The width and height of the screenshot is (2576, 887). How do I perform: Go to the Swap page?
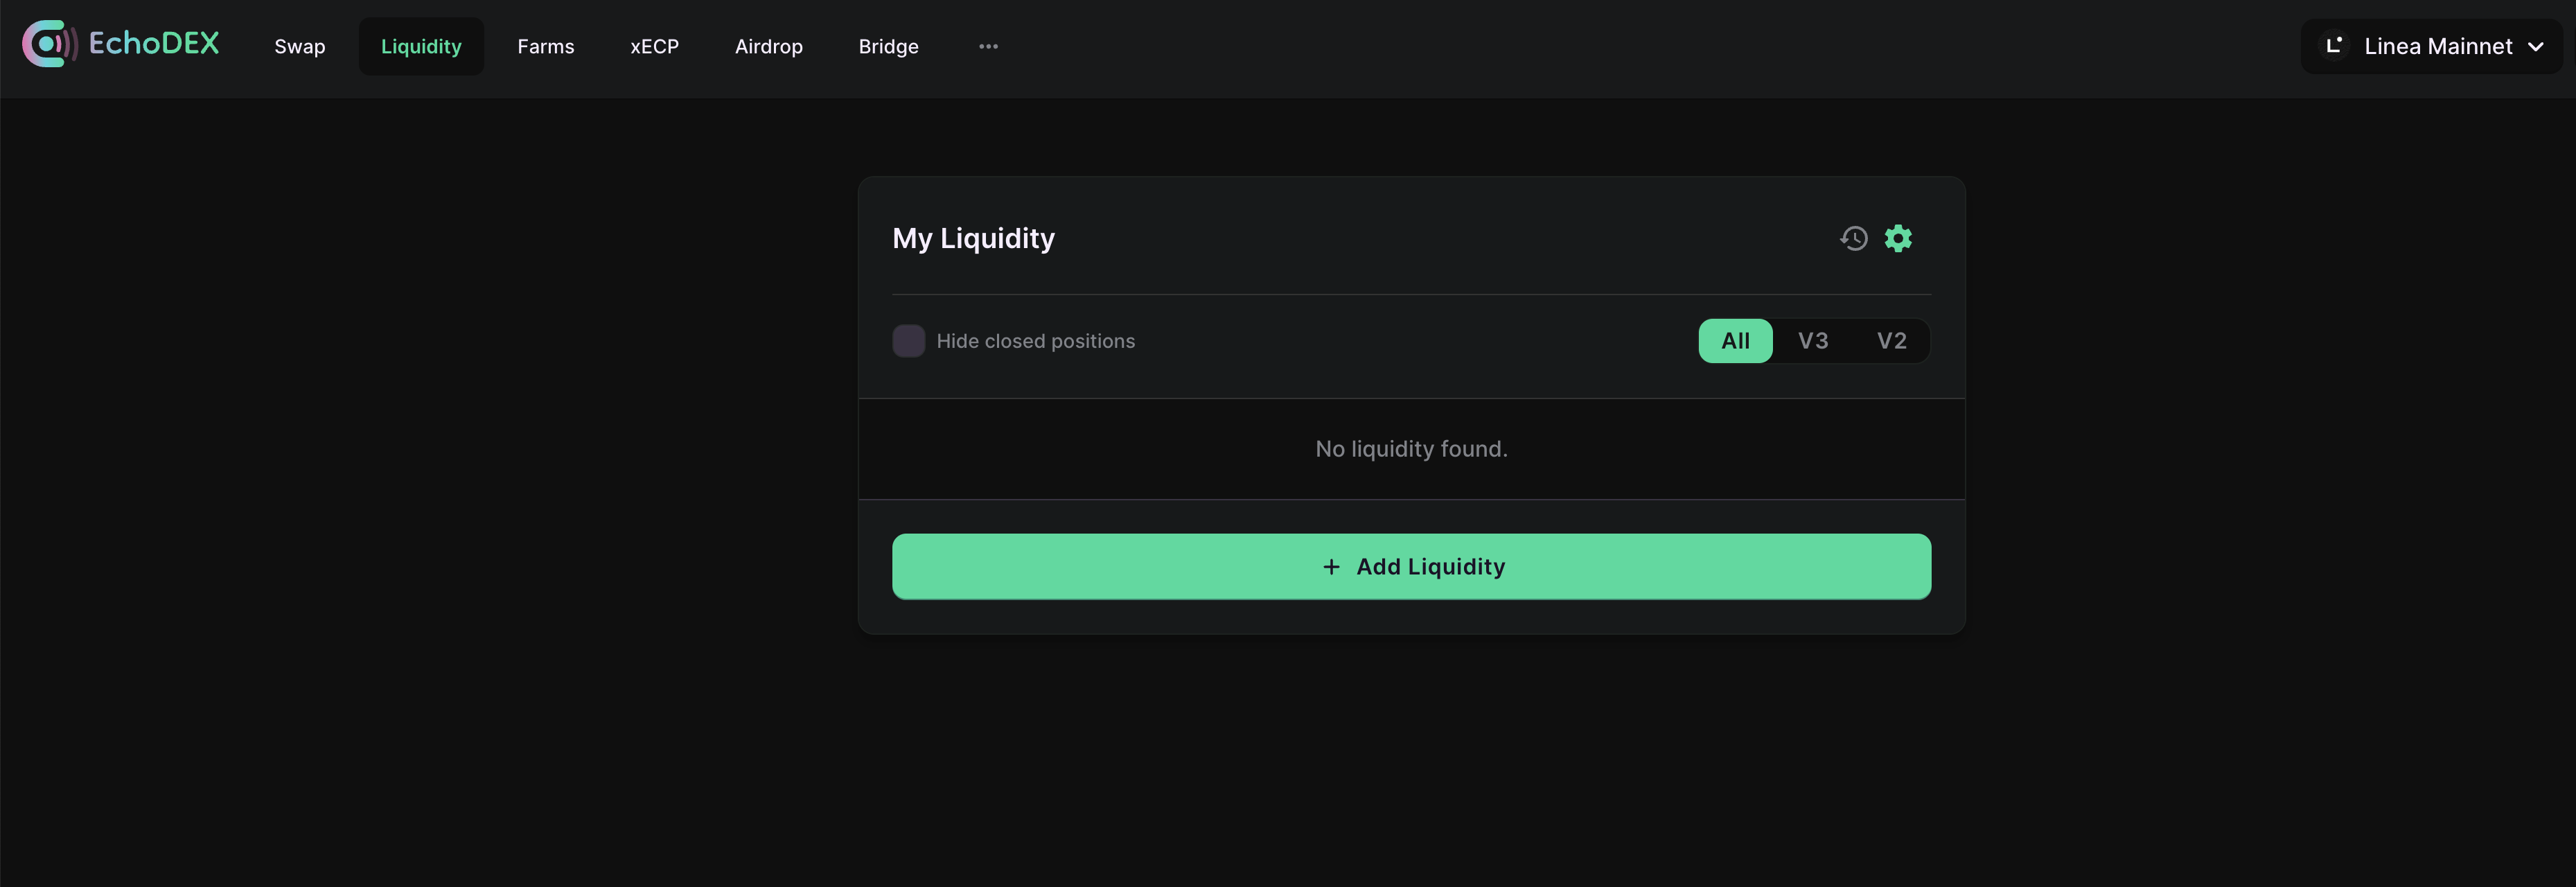coord(300,46)
